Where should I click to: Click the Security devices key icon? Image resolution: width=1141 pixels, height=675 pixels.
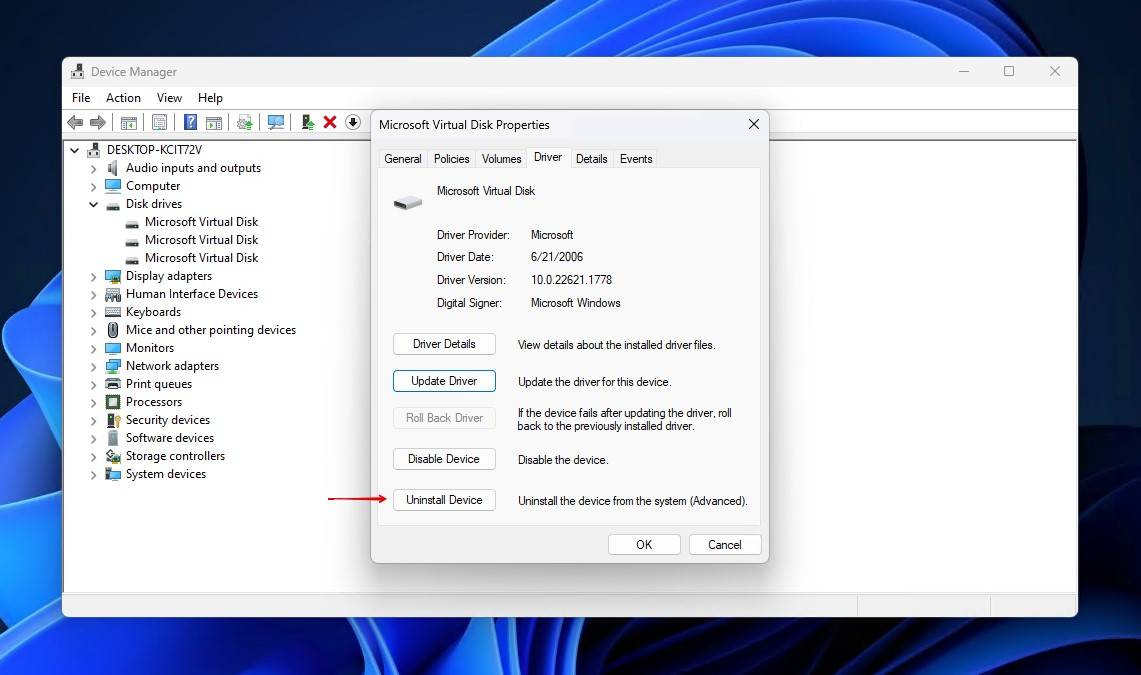[113, 420]
